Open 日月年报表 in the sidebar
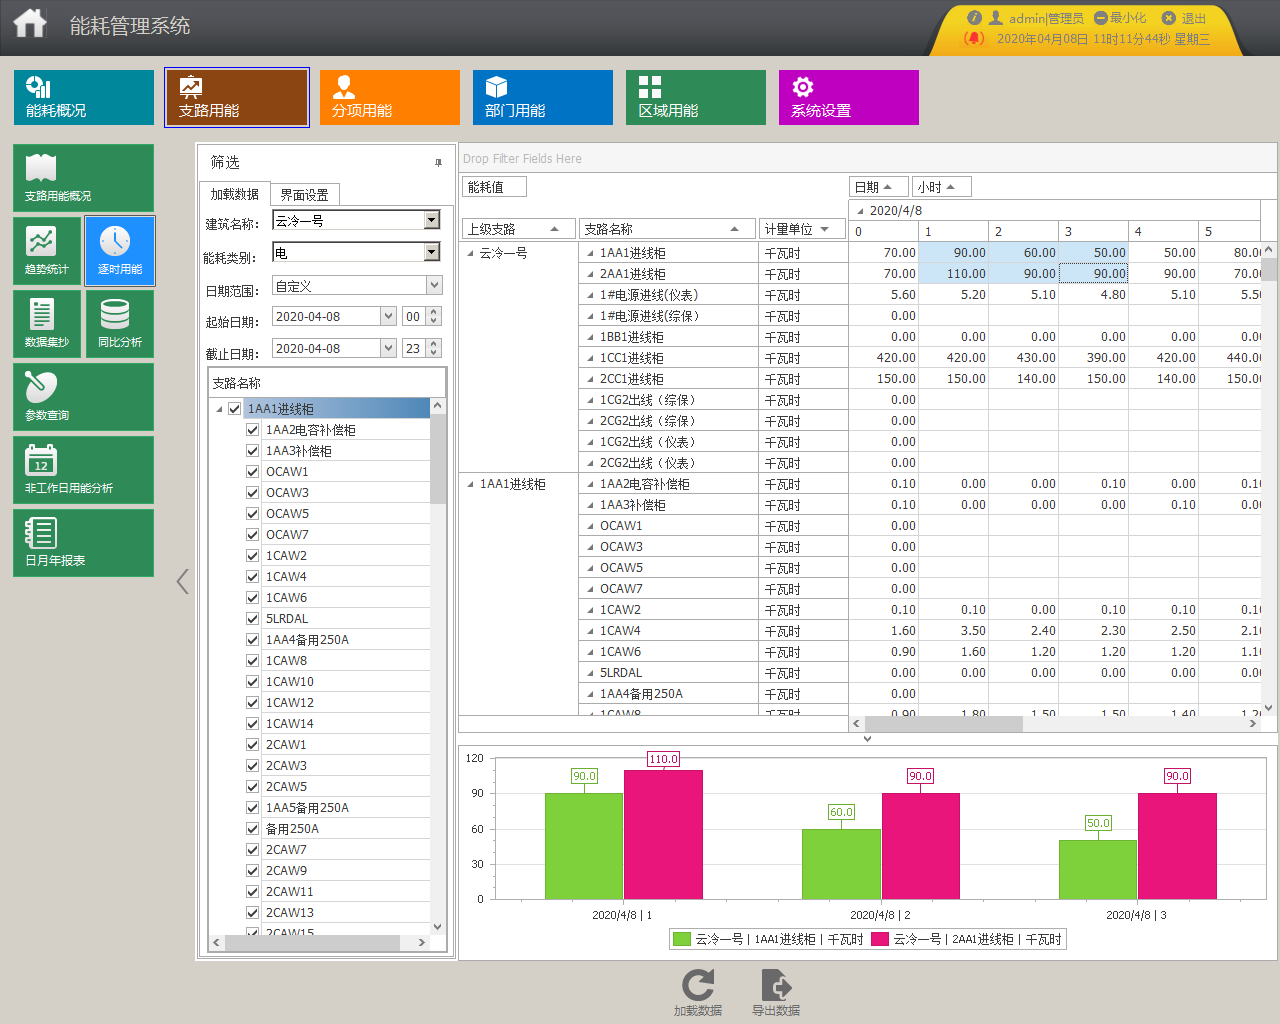This screenshot has width=1280, height=1024. click(x=83, y=543)
